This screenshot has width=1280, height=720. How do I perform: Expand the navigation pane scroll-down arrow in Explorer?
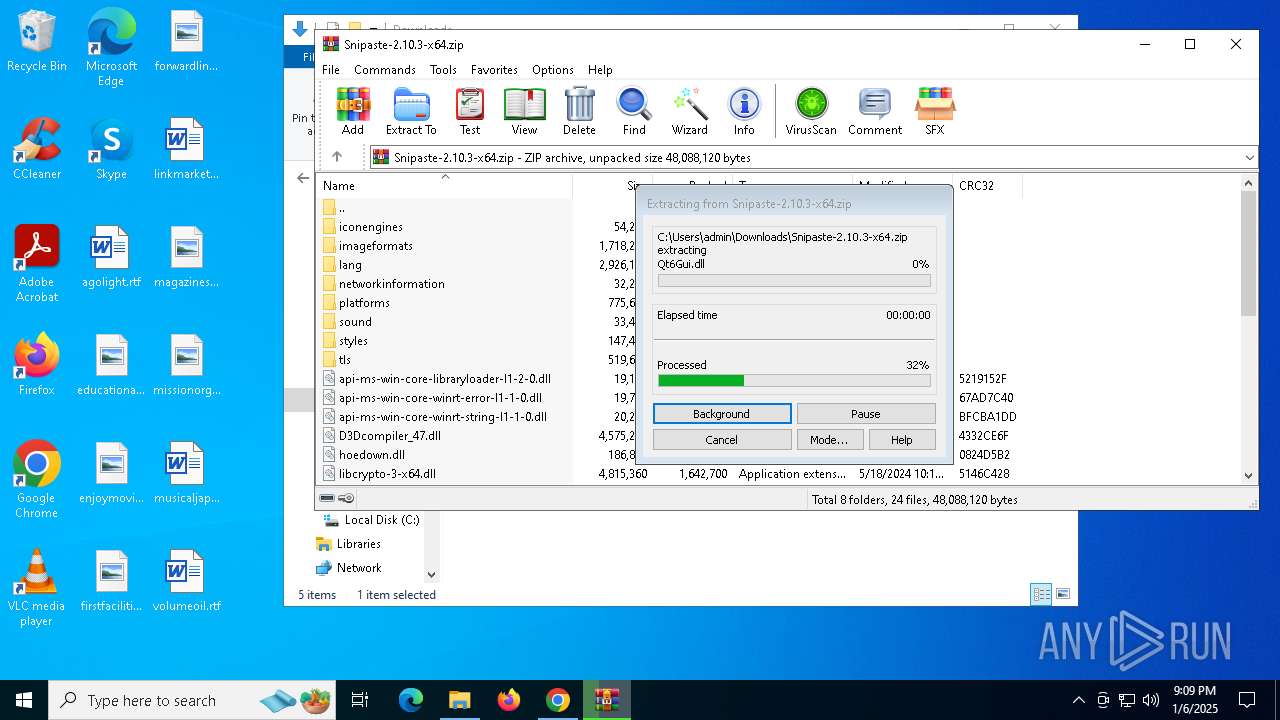coord(431,574)
